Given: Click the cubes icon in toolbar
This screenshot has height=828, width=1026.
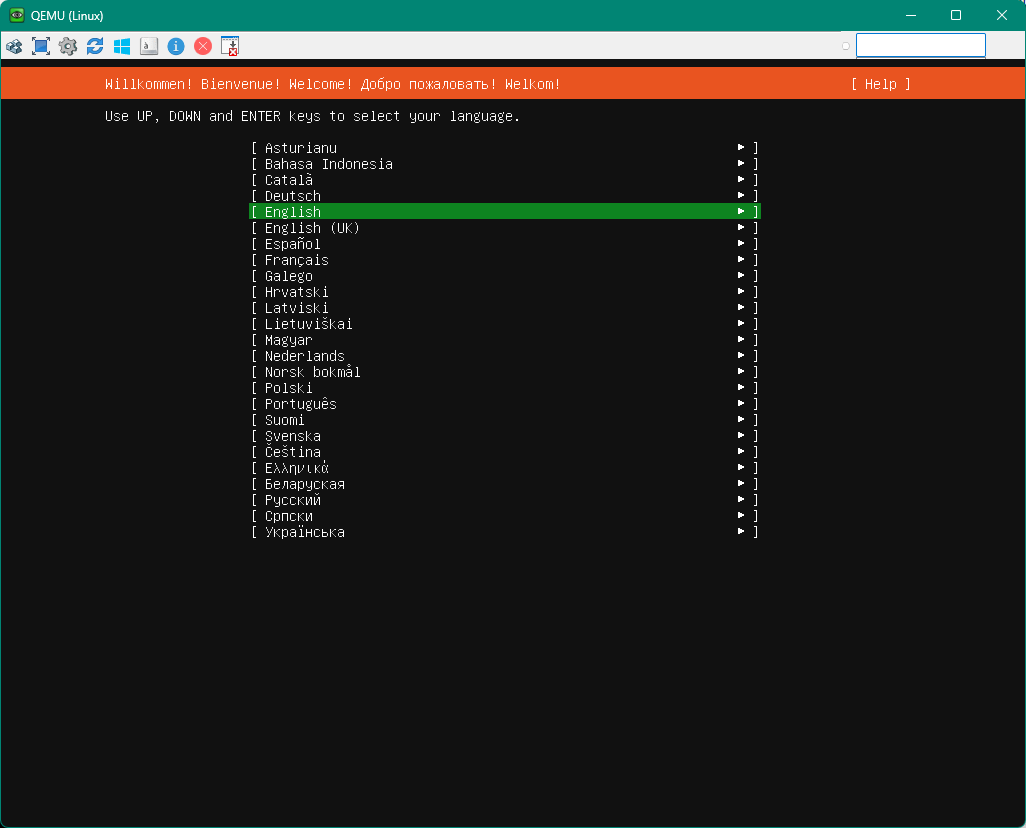Looking at the screenshot, I should coord(14,46).
